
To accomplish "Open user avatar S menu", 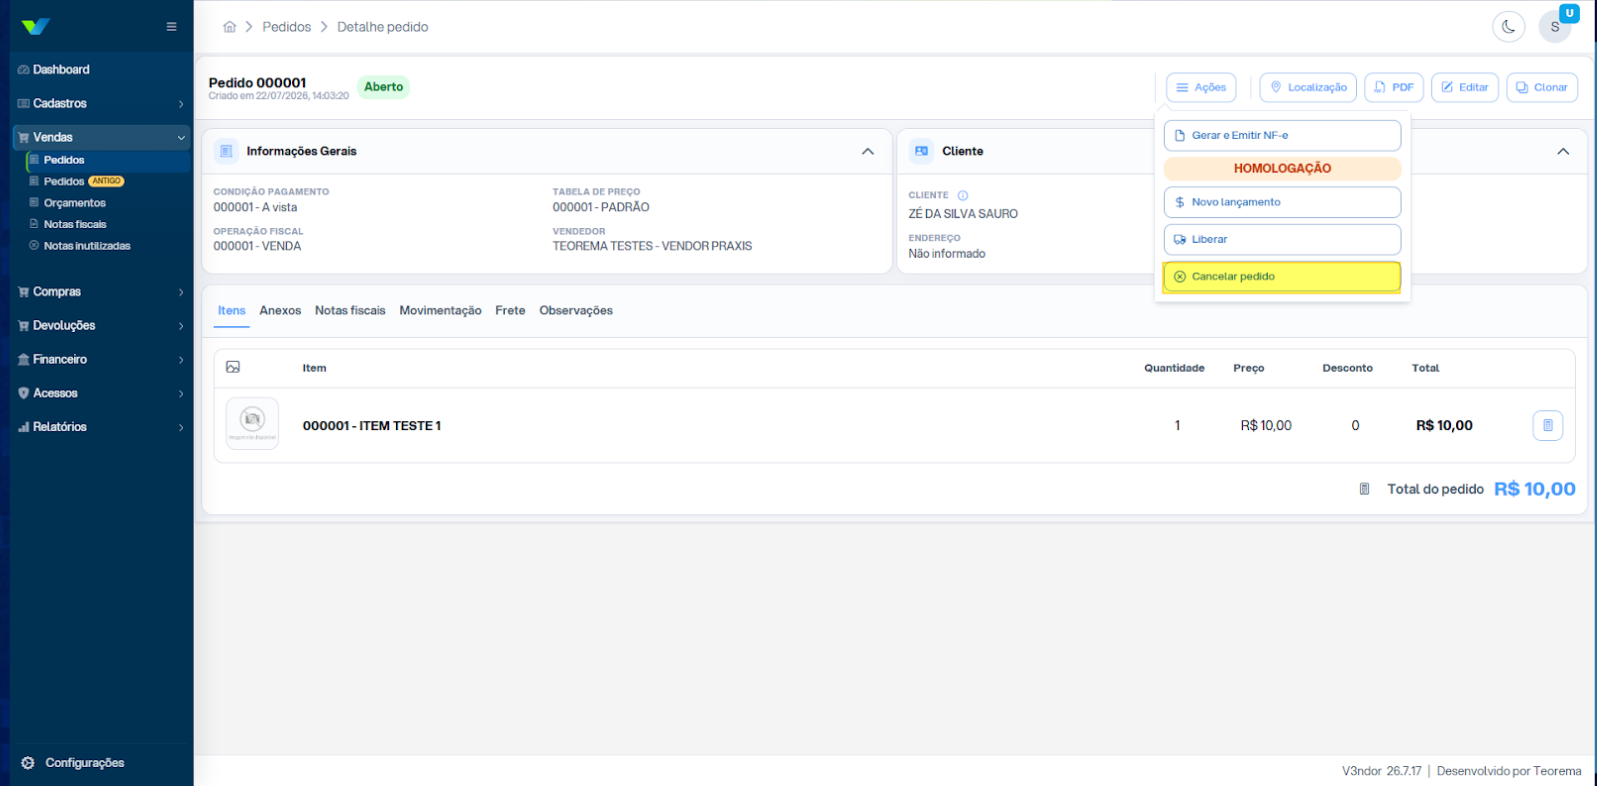I will (1554, 27).
